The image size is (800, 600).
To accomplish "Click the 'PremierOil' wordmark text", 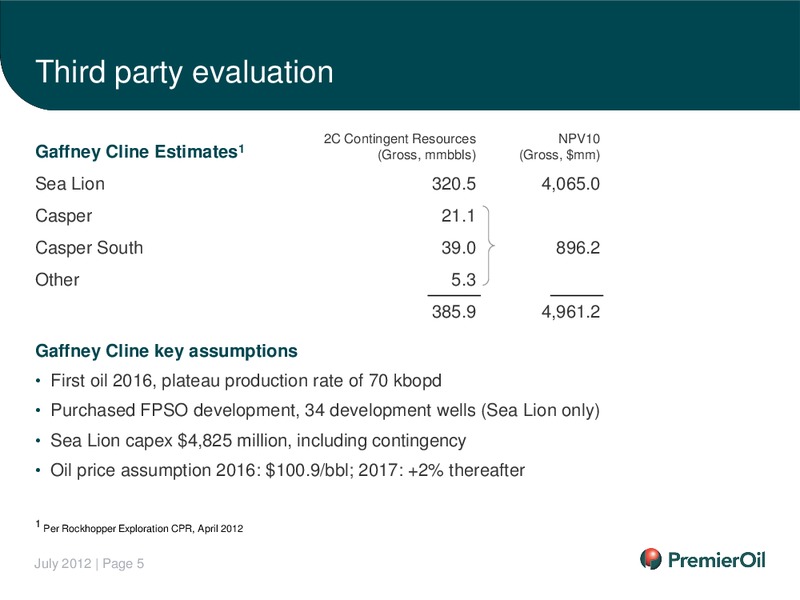I will point(717,560).
